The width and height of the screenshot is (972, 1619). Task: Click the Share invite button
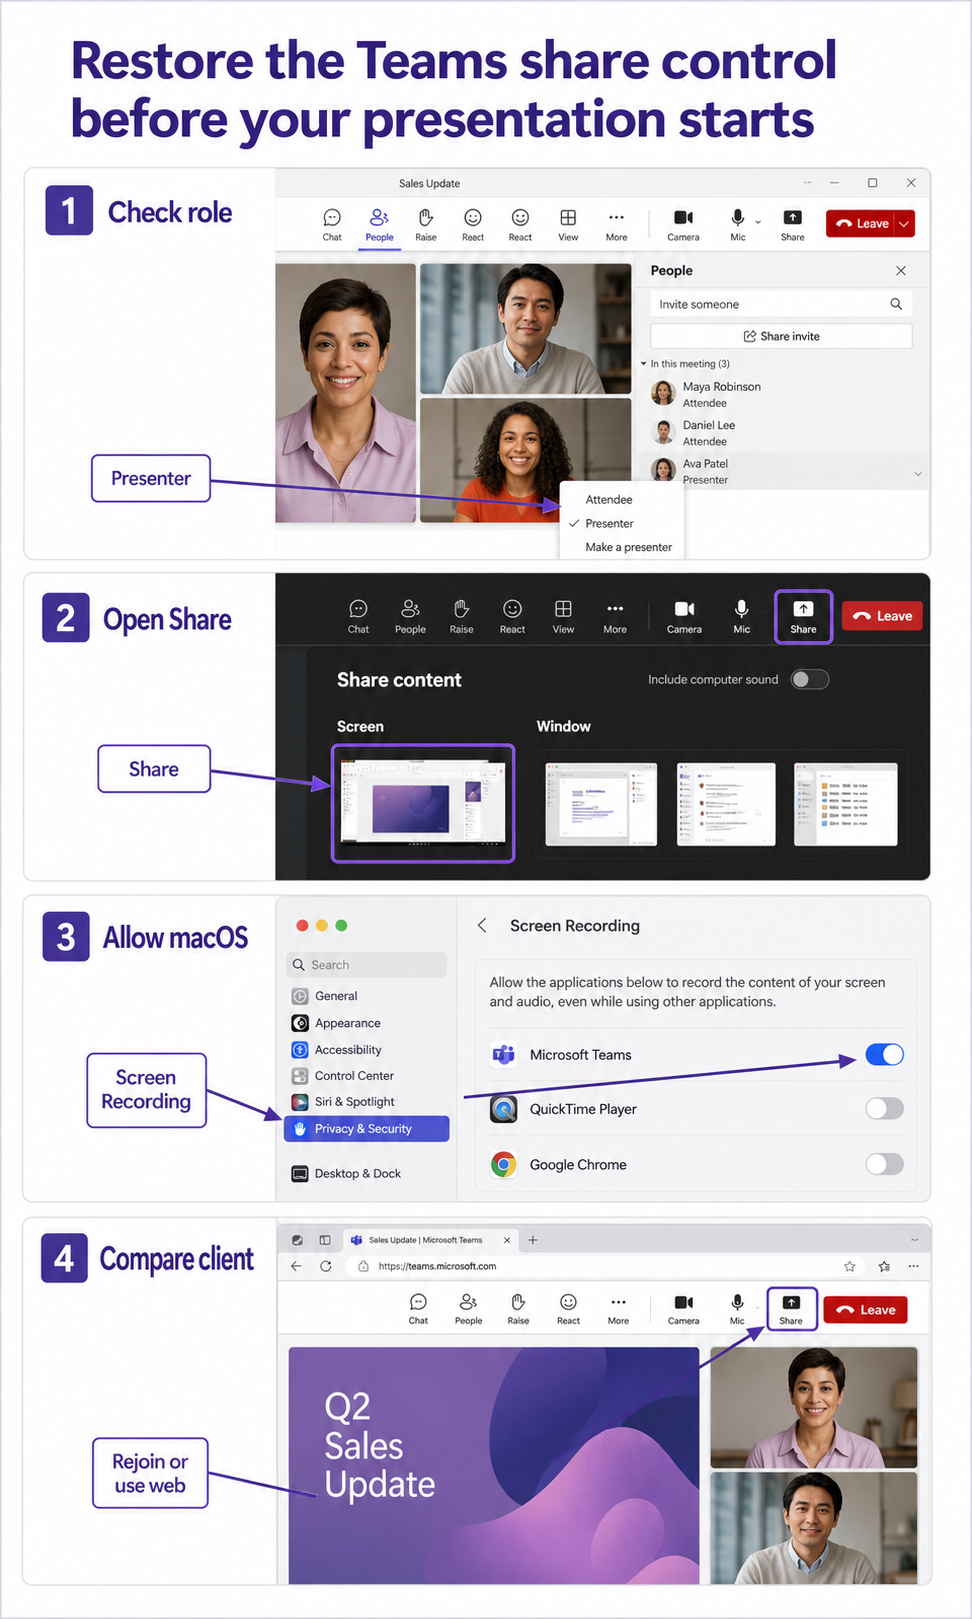pos(781,336)
